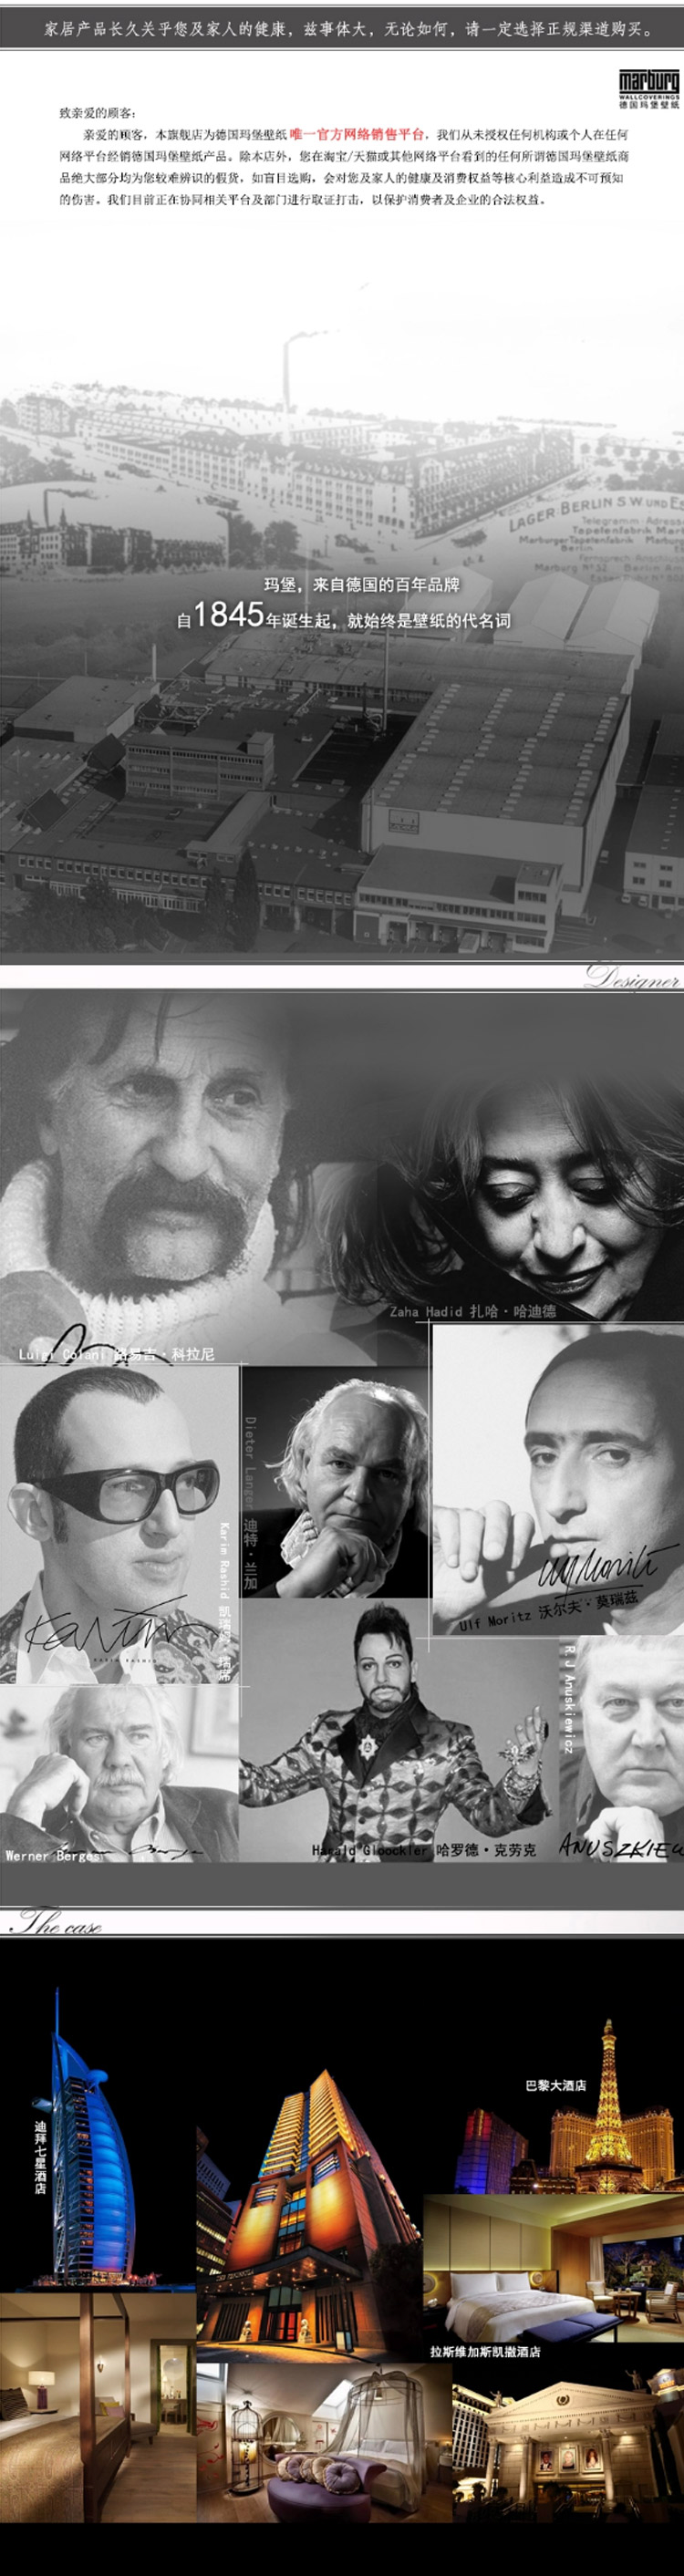Open the Designer section heading
Image resolution: width=684 pixels, height=2576 pixels.
(633, 977)
